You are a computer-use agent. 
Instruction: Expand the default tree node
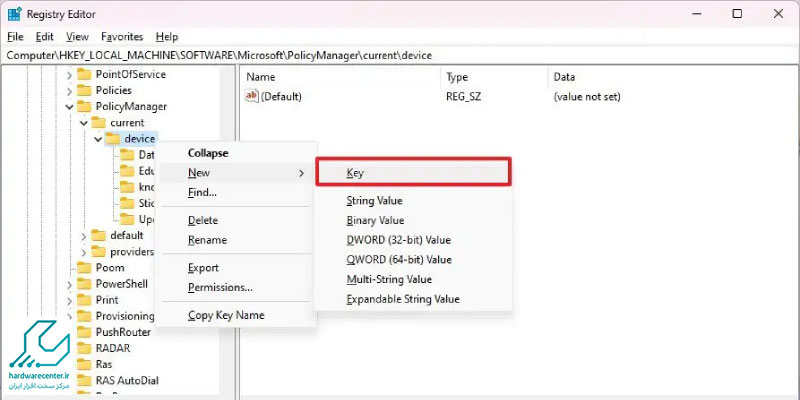84,236
